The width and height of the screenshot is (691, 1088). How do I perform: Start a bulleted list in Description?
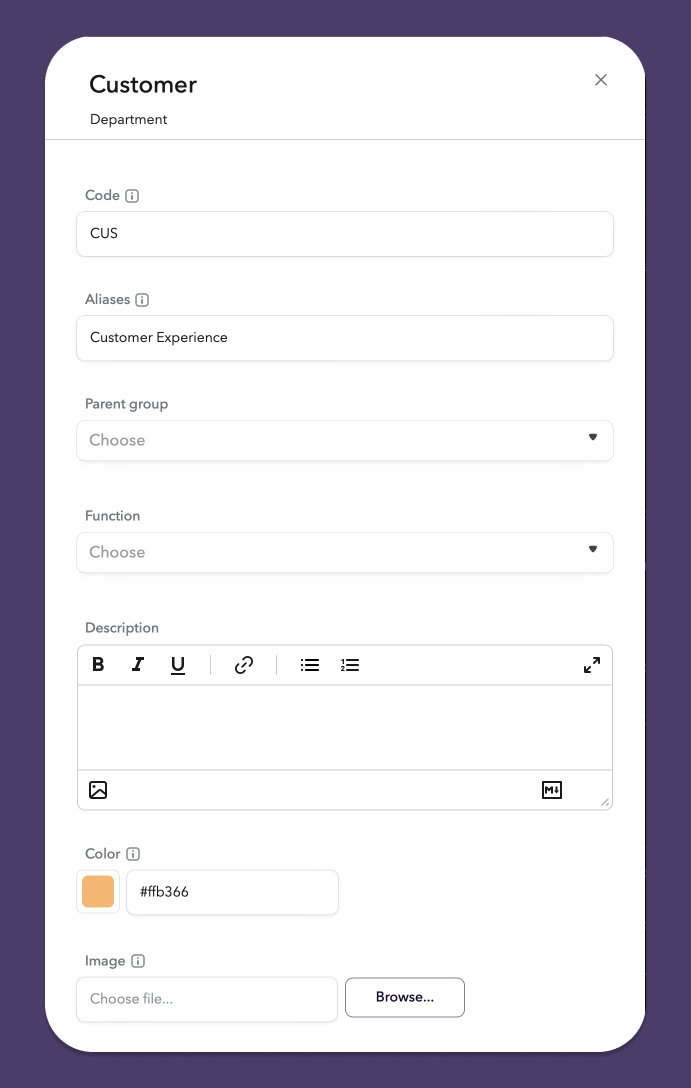[309, 665]
